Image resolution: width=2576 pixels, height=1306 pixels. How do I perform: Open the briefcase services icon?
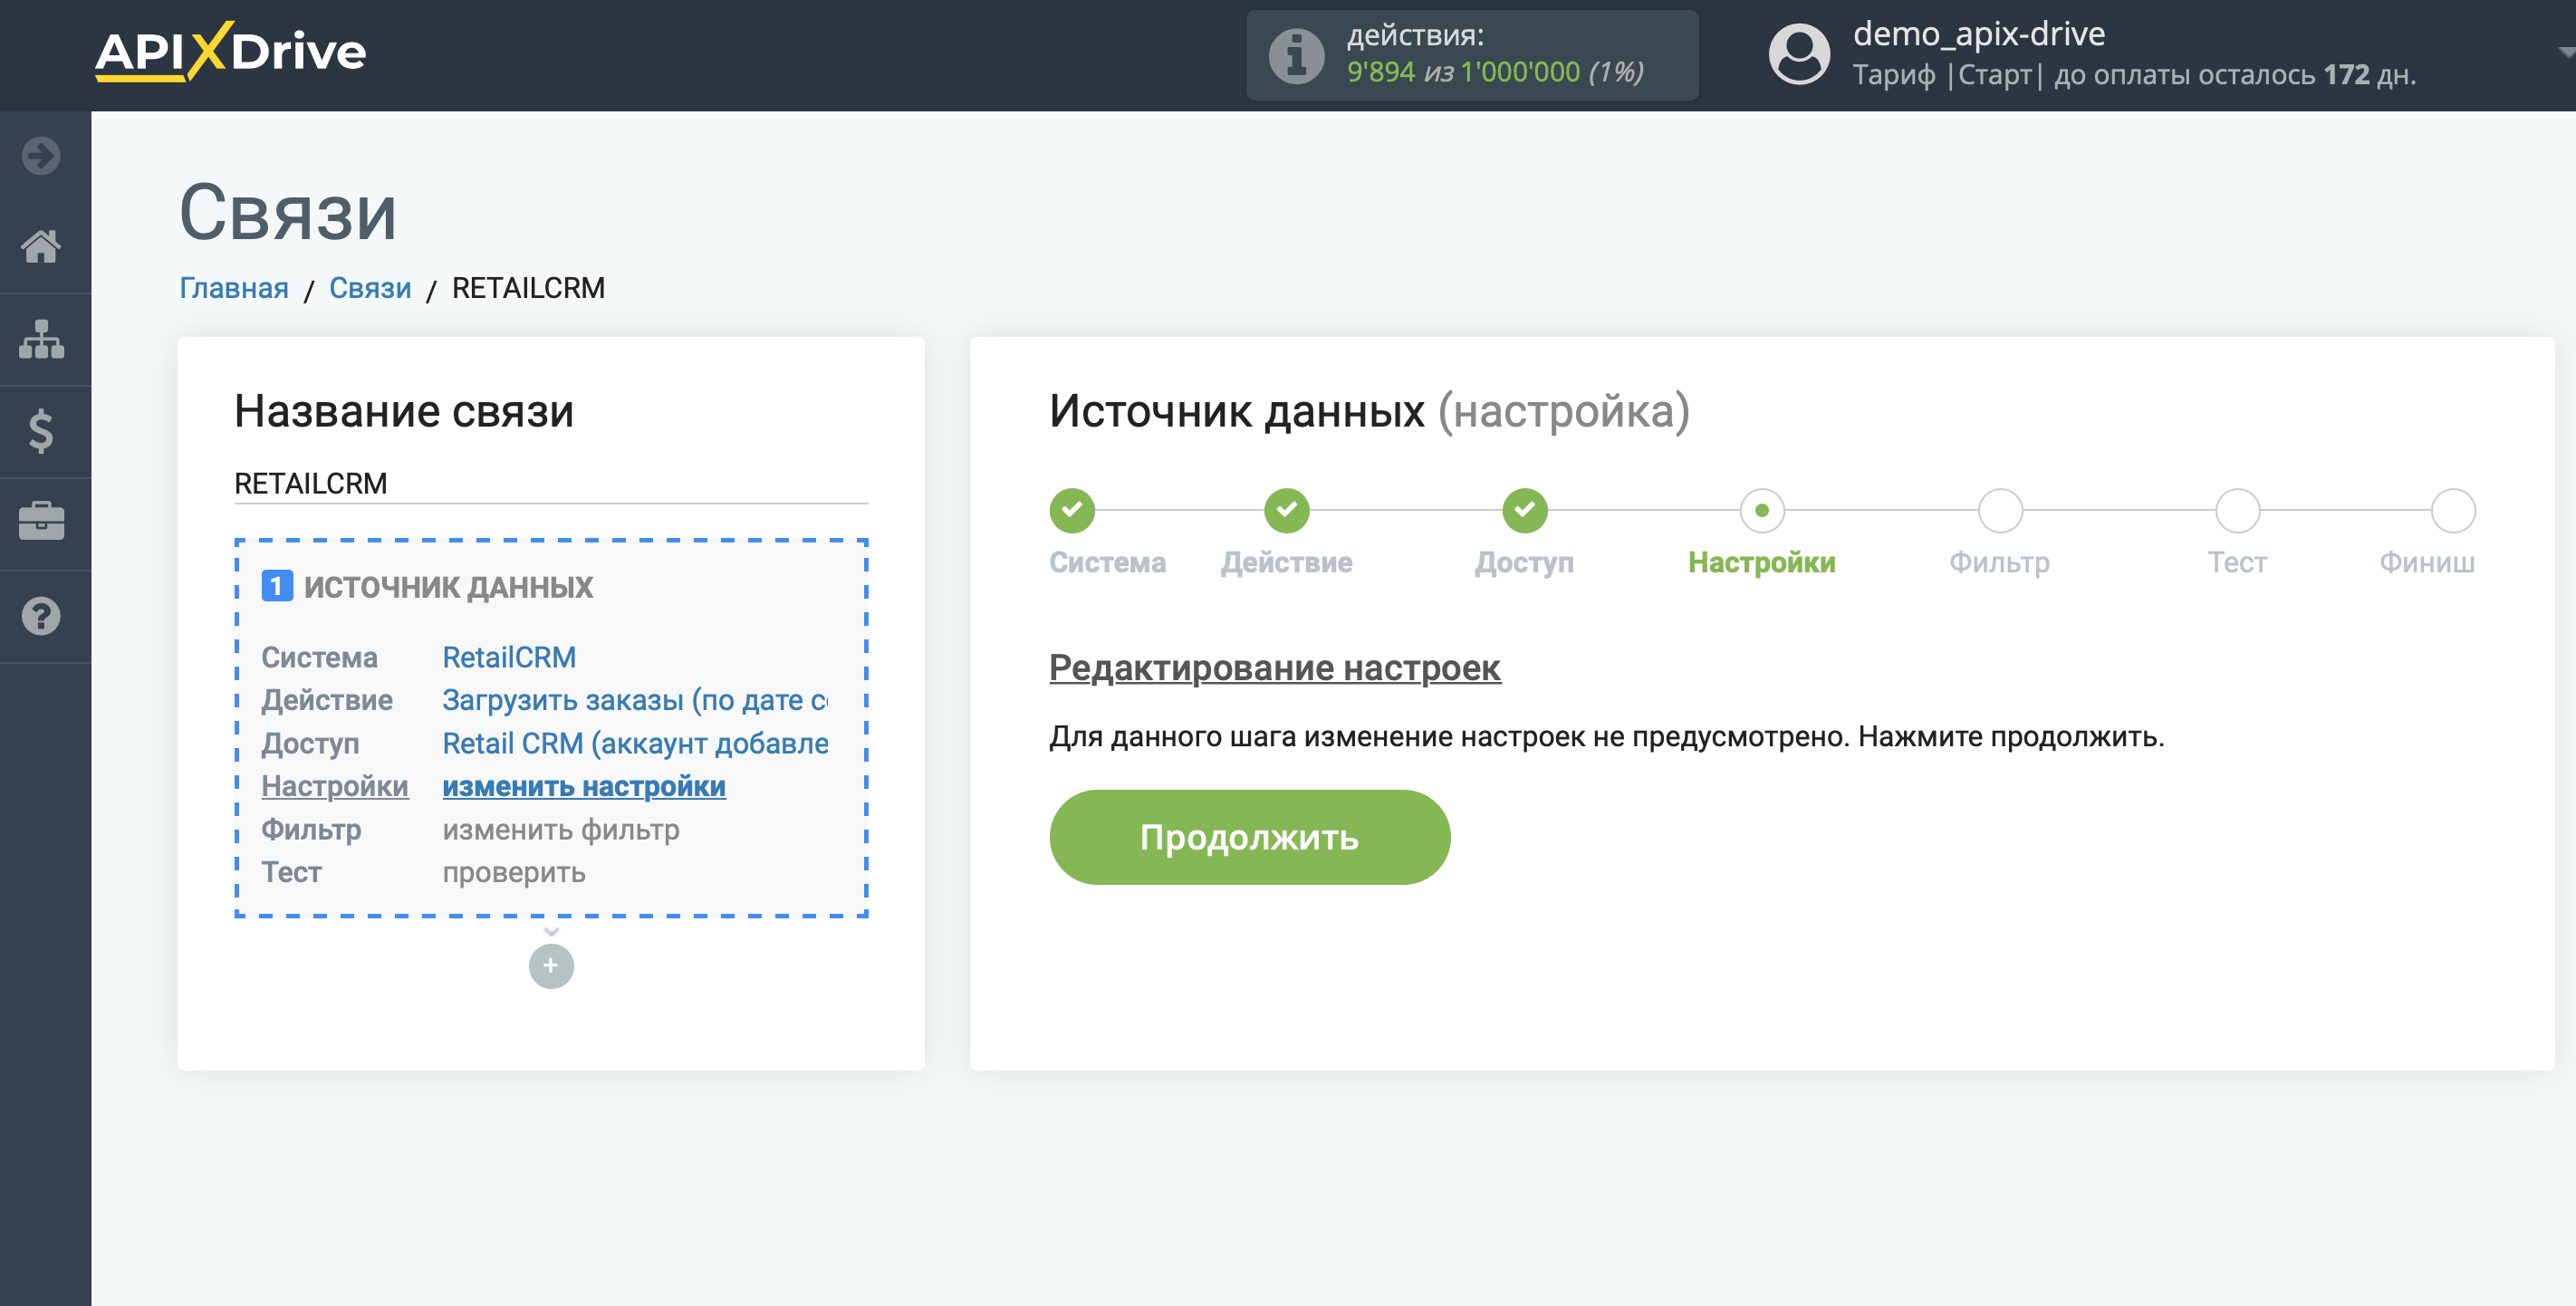pyautogui.click(x=41, y=522)
